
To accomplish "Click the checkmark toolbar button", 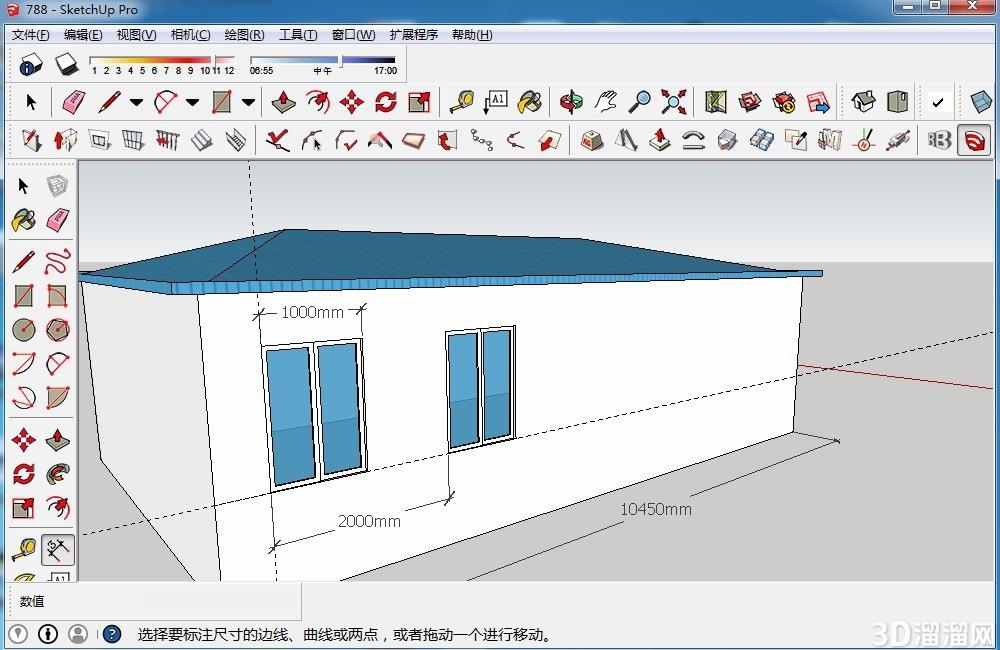I will [938, 102].
